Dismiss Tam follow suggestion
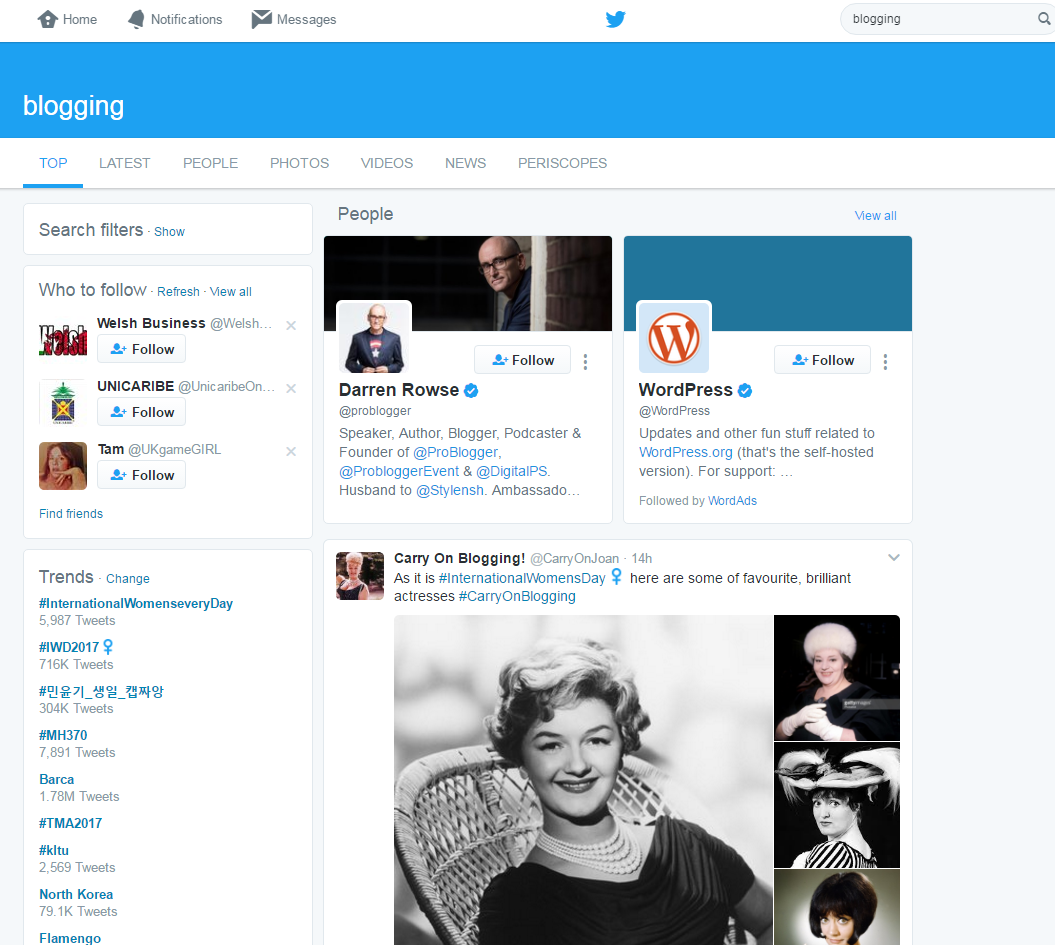The image size is (1055, 945). click(x=291, y=451)
